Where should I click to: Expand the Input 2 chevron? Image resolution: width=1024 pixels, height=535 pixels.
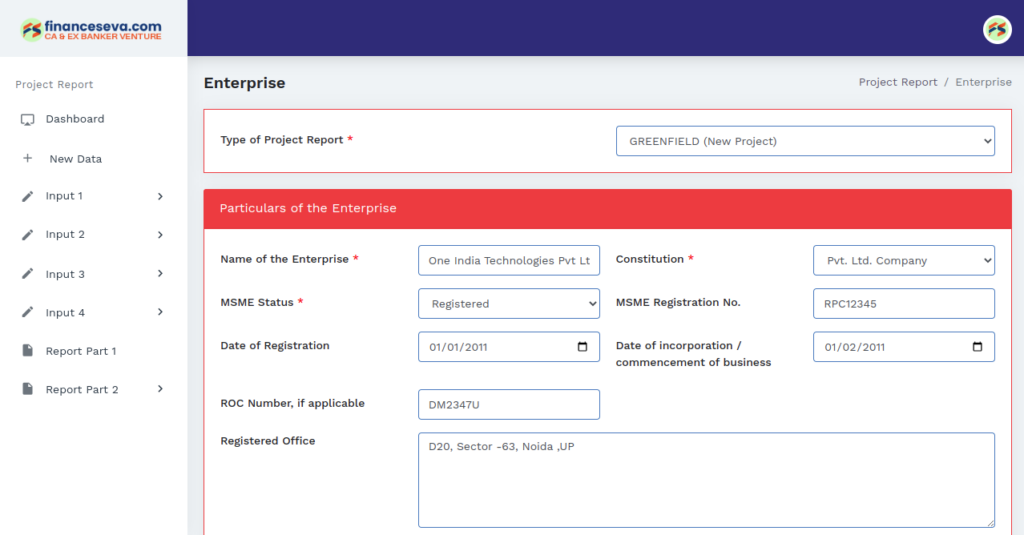tap(160, 235)
